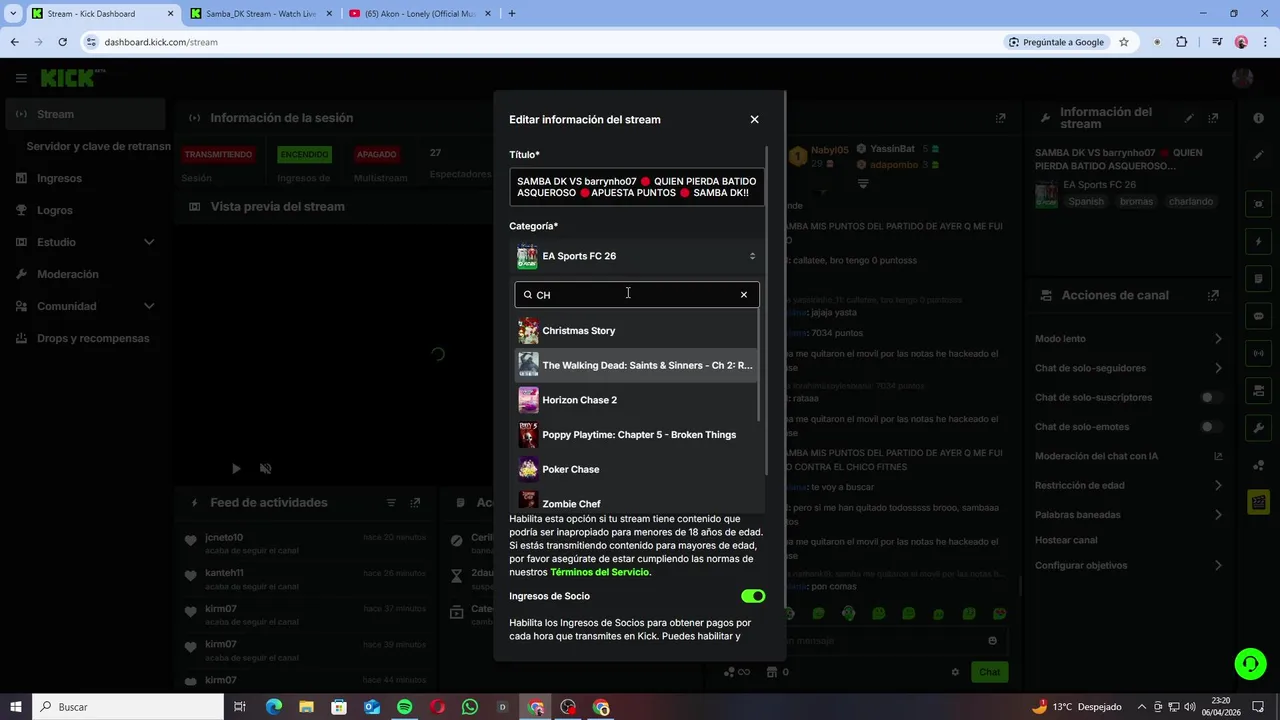Pop out the Acciones de canal panel
This screenshot has height=720, width=1280.
[x=1213, y=296]
